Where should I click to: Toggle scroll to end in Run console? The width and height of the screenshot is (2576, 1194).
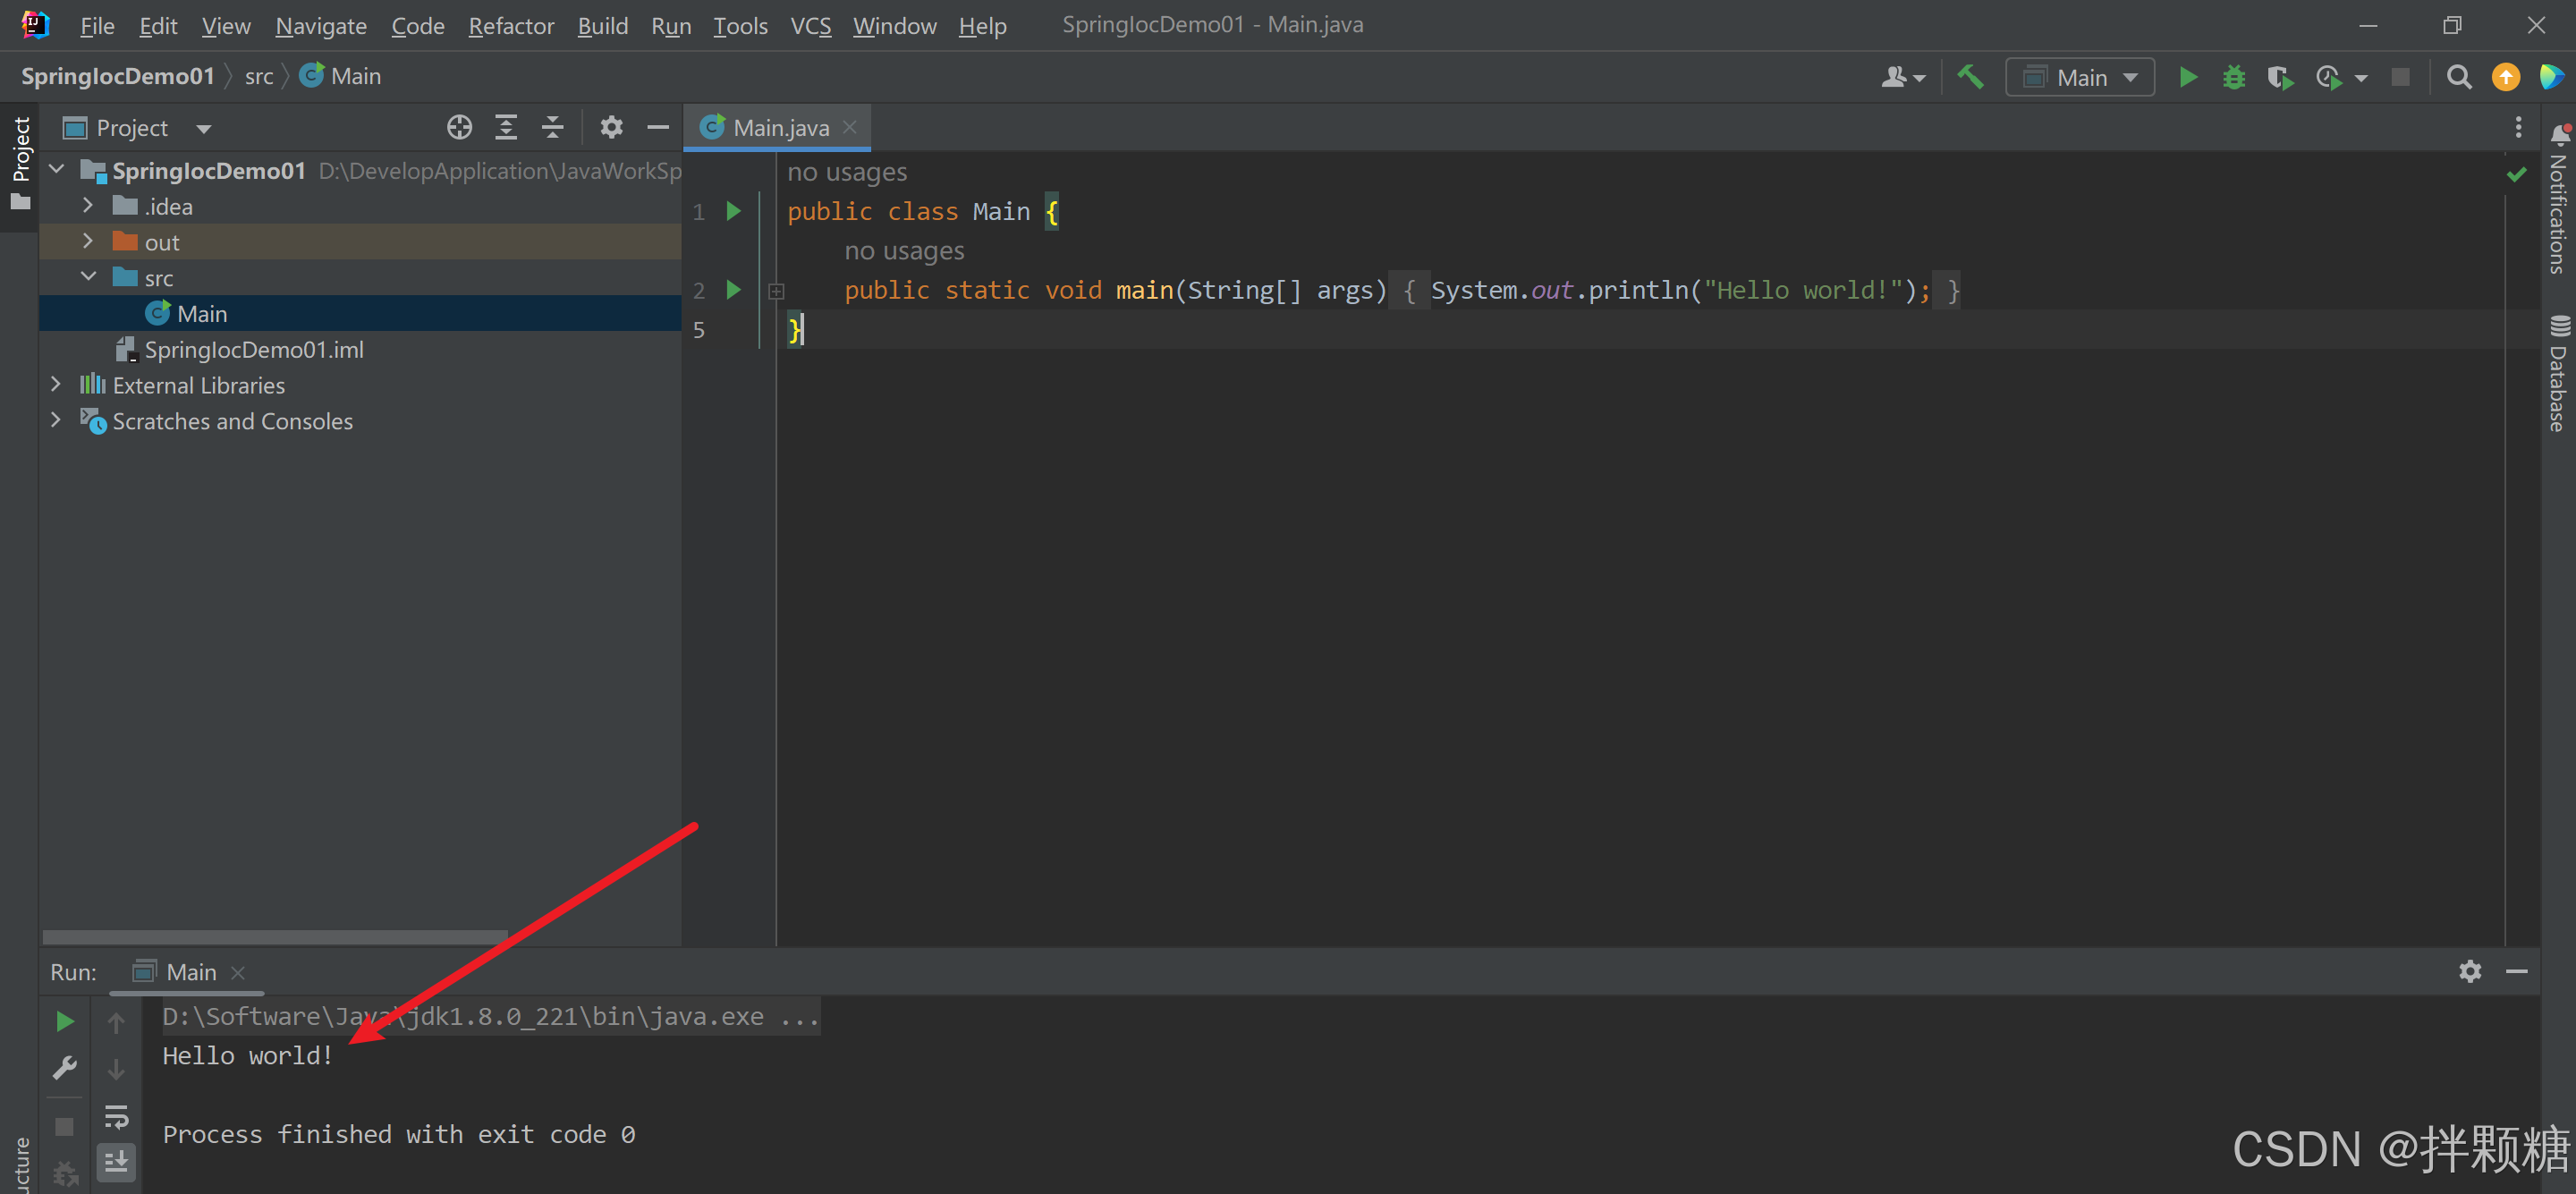point(116,1162)
